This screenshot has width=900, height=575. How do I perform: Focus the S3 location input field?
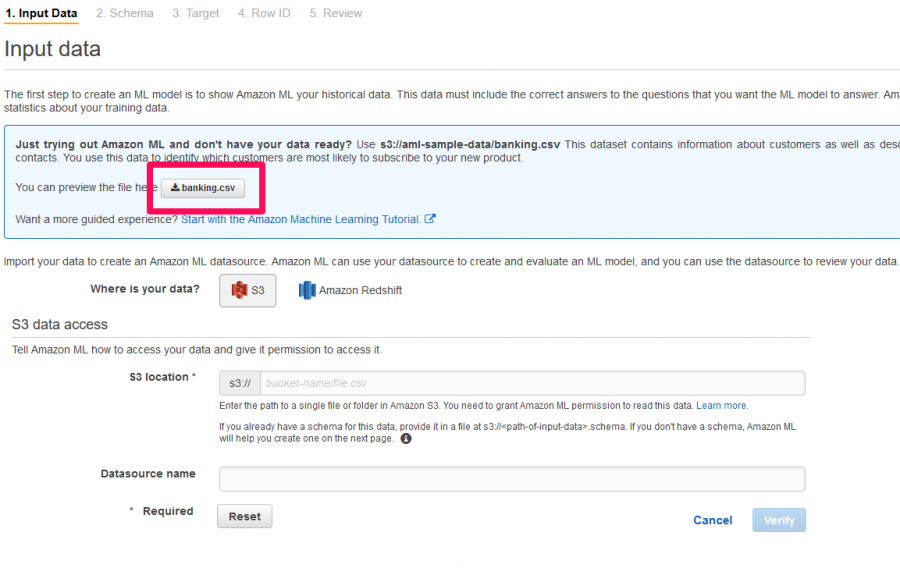pyautogui.click(x=533, y=383)
